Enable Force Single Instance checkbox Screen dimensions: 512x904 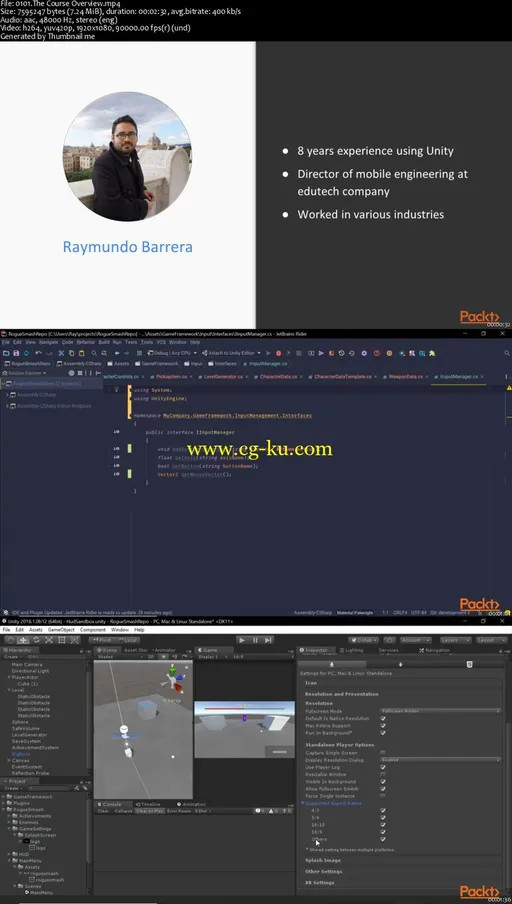pos(383,796)
